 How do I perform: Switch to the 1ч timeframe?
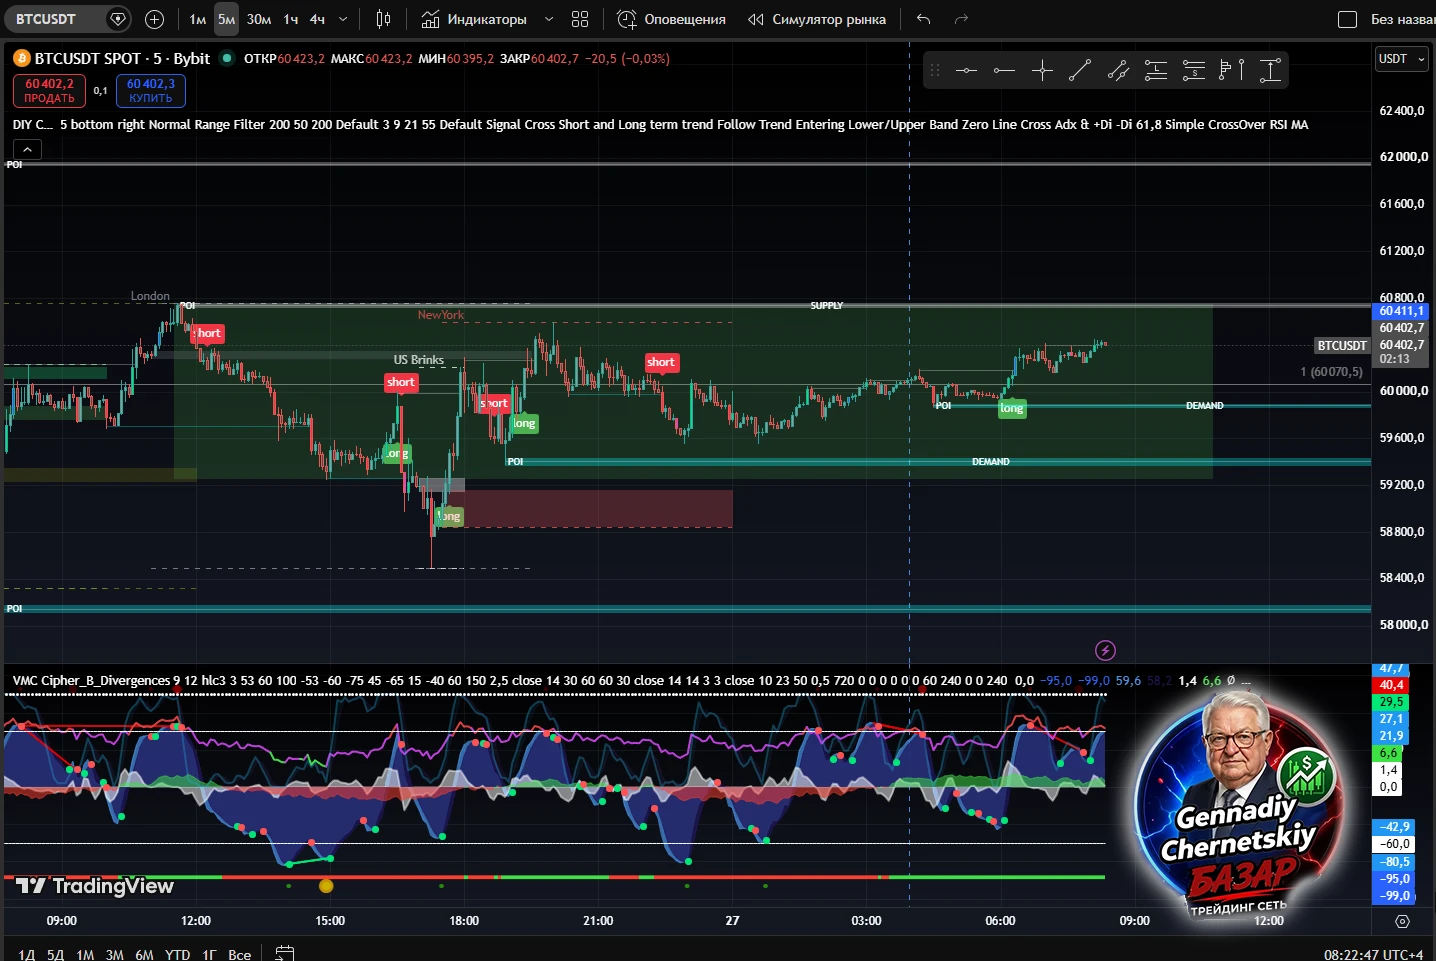290,19
